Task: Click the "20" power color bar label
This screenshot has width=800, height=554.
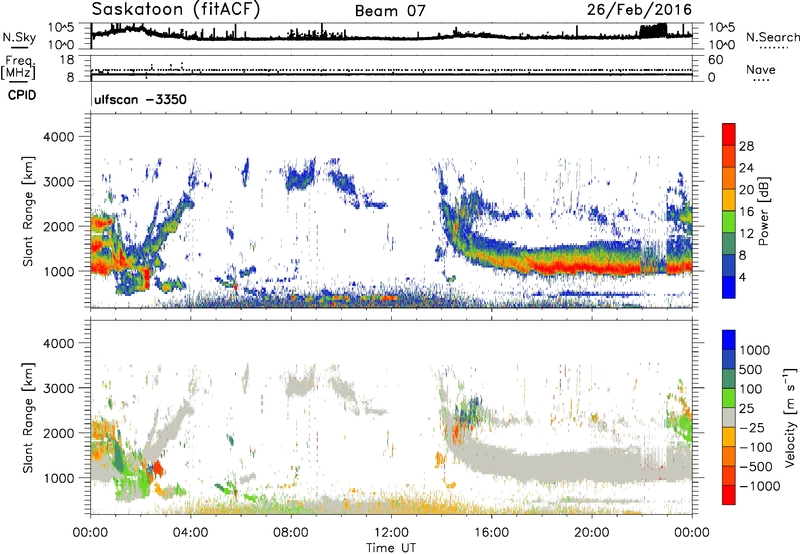Action: coord(746,190)
